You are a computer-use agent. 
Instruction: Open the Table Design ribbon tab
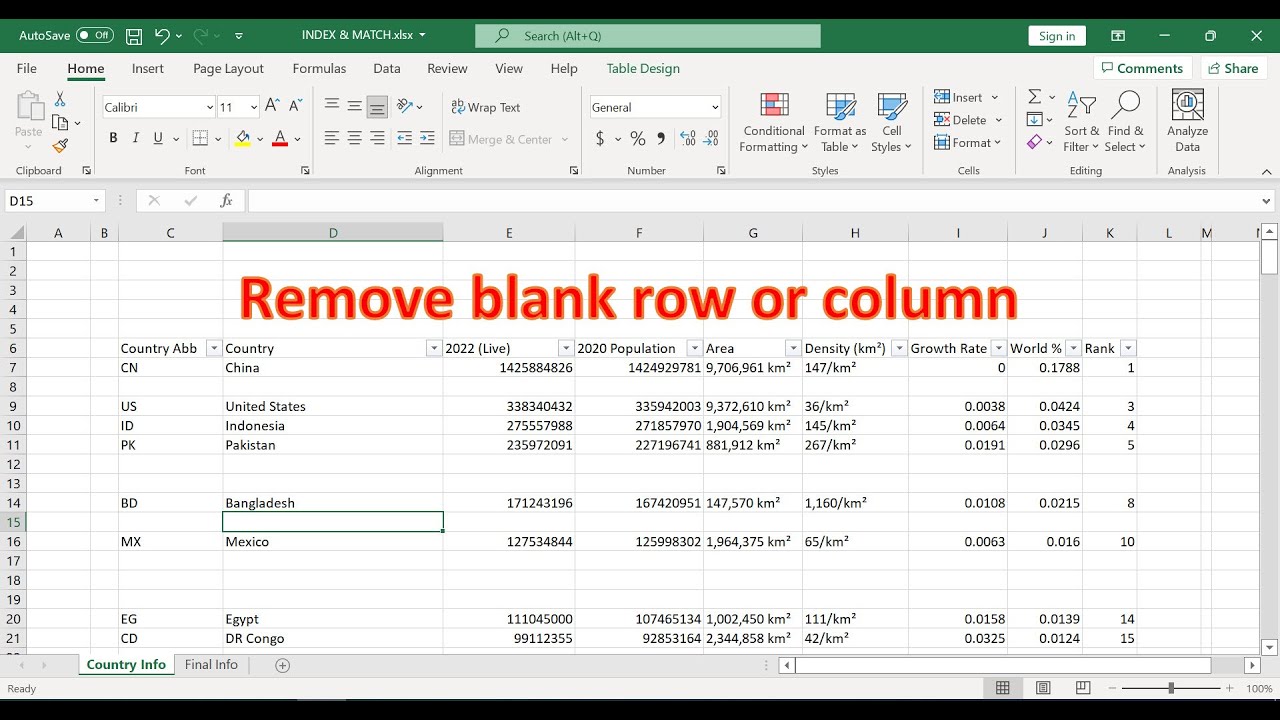coord(643,68)
